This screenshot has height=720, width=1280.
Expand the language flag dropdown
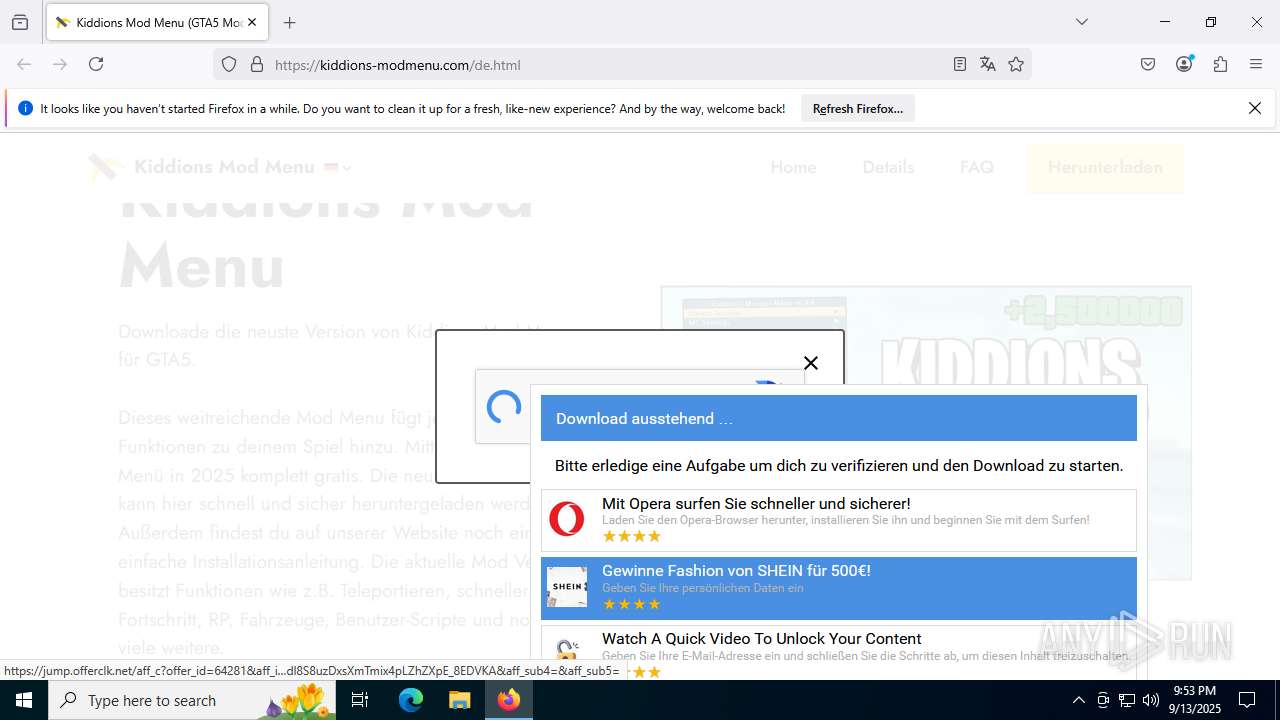point(338,167)
